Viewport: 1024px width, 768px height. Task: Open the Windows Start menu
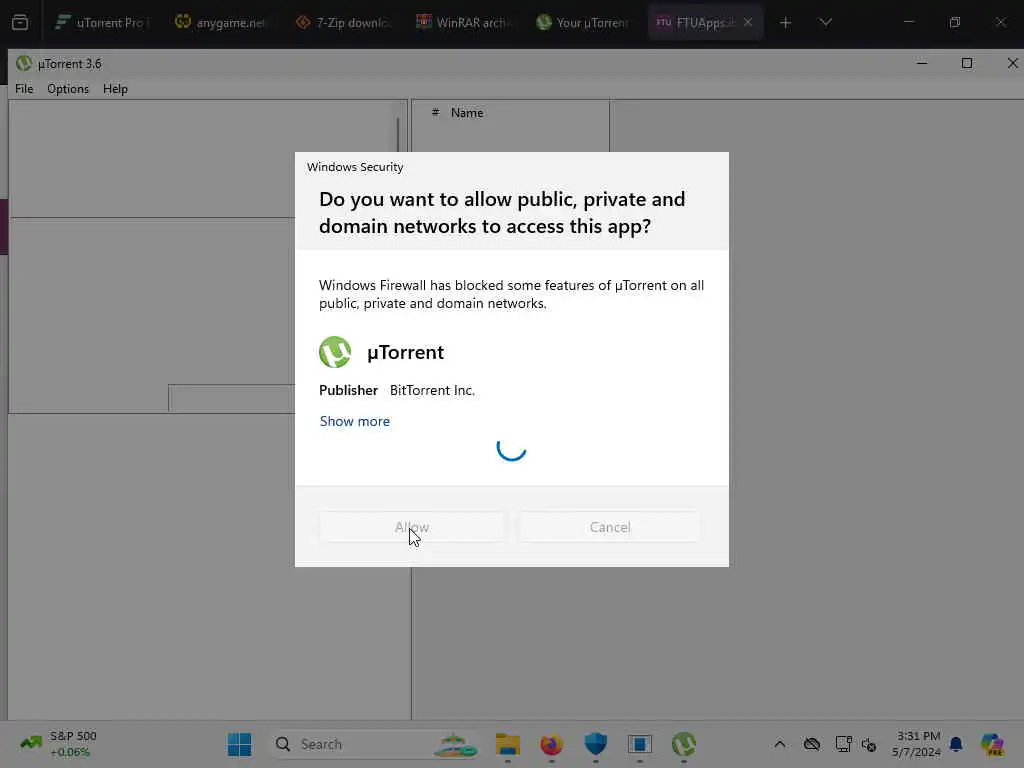(240, 744)
